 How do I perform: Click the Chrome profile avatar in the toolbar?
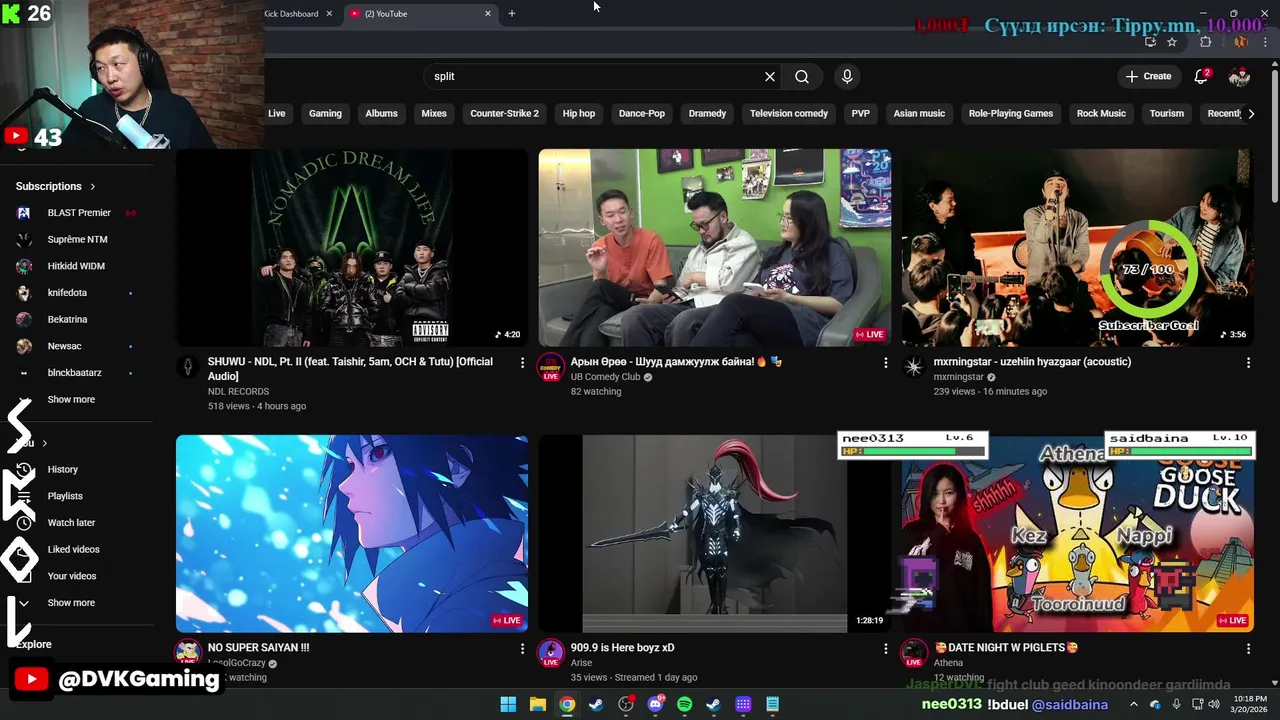click(x=1241, y=42)
